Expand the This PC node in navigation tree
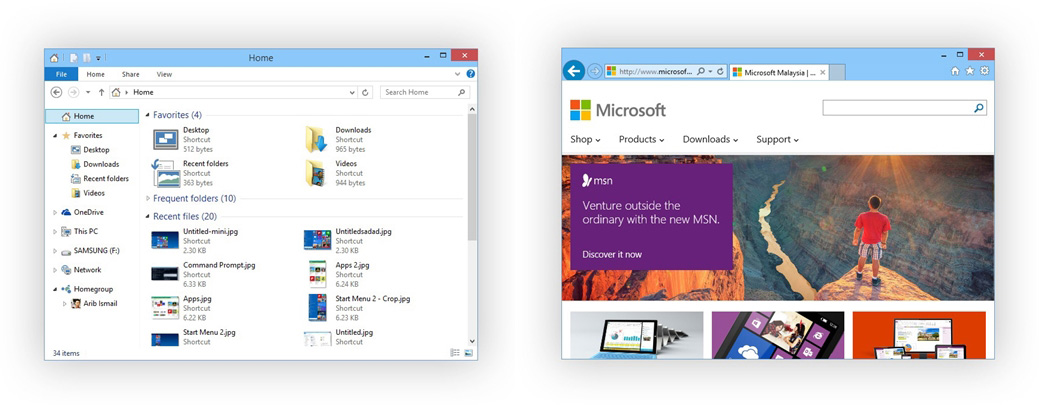The image size is (1039, 405). [55, 231]
